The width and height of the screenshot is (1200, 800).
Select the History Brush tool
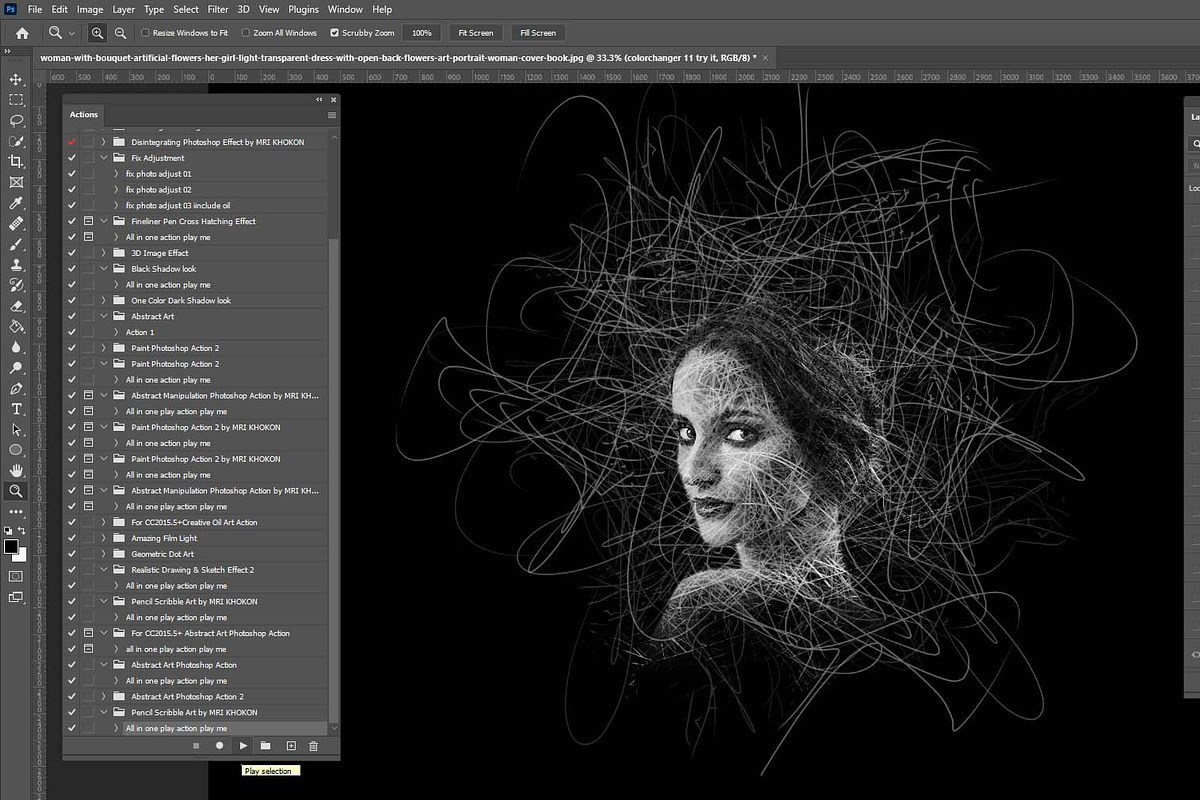click(x=16, y=285)
